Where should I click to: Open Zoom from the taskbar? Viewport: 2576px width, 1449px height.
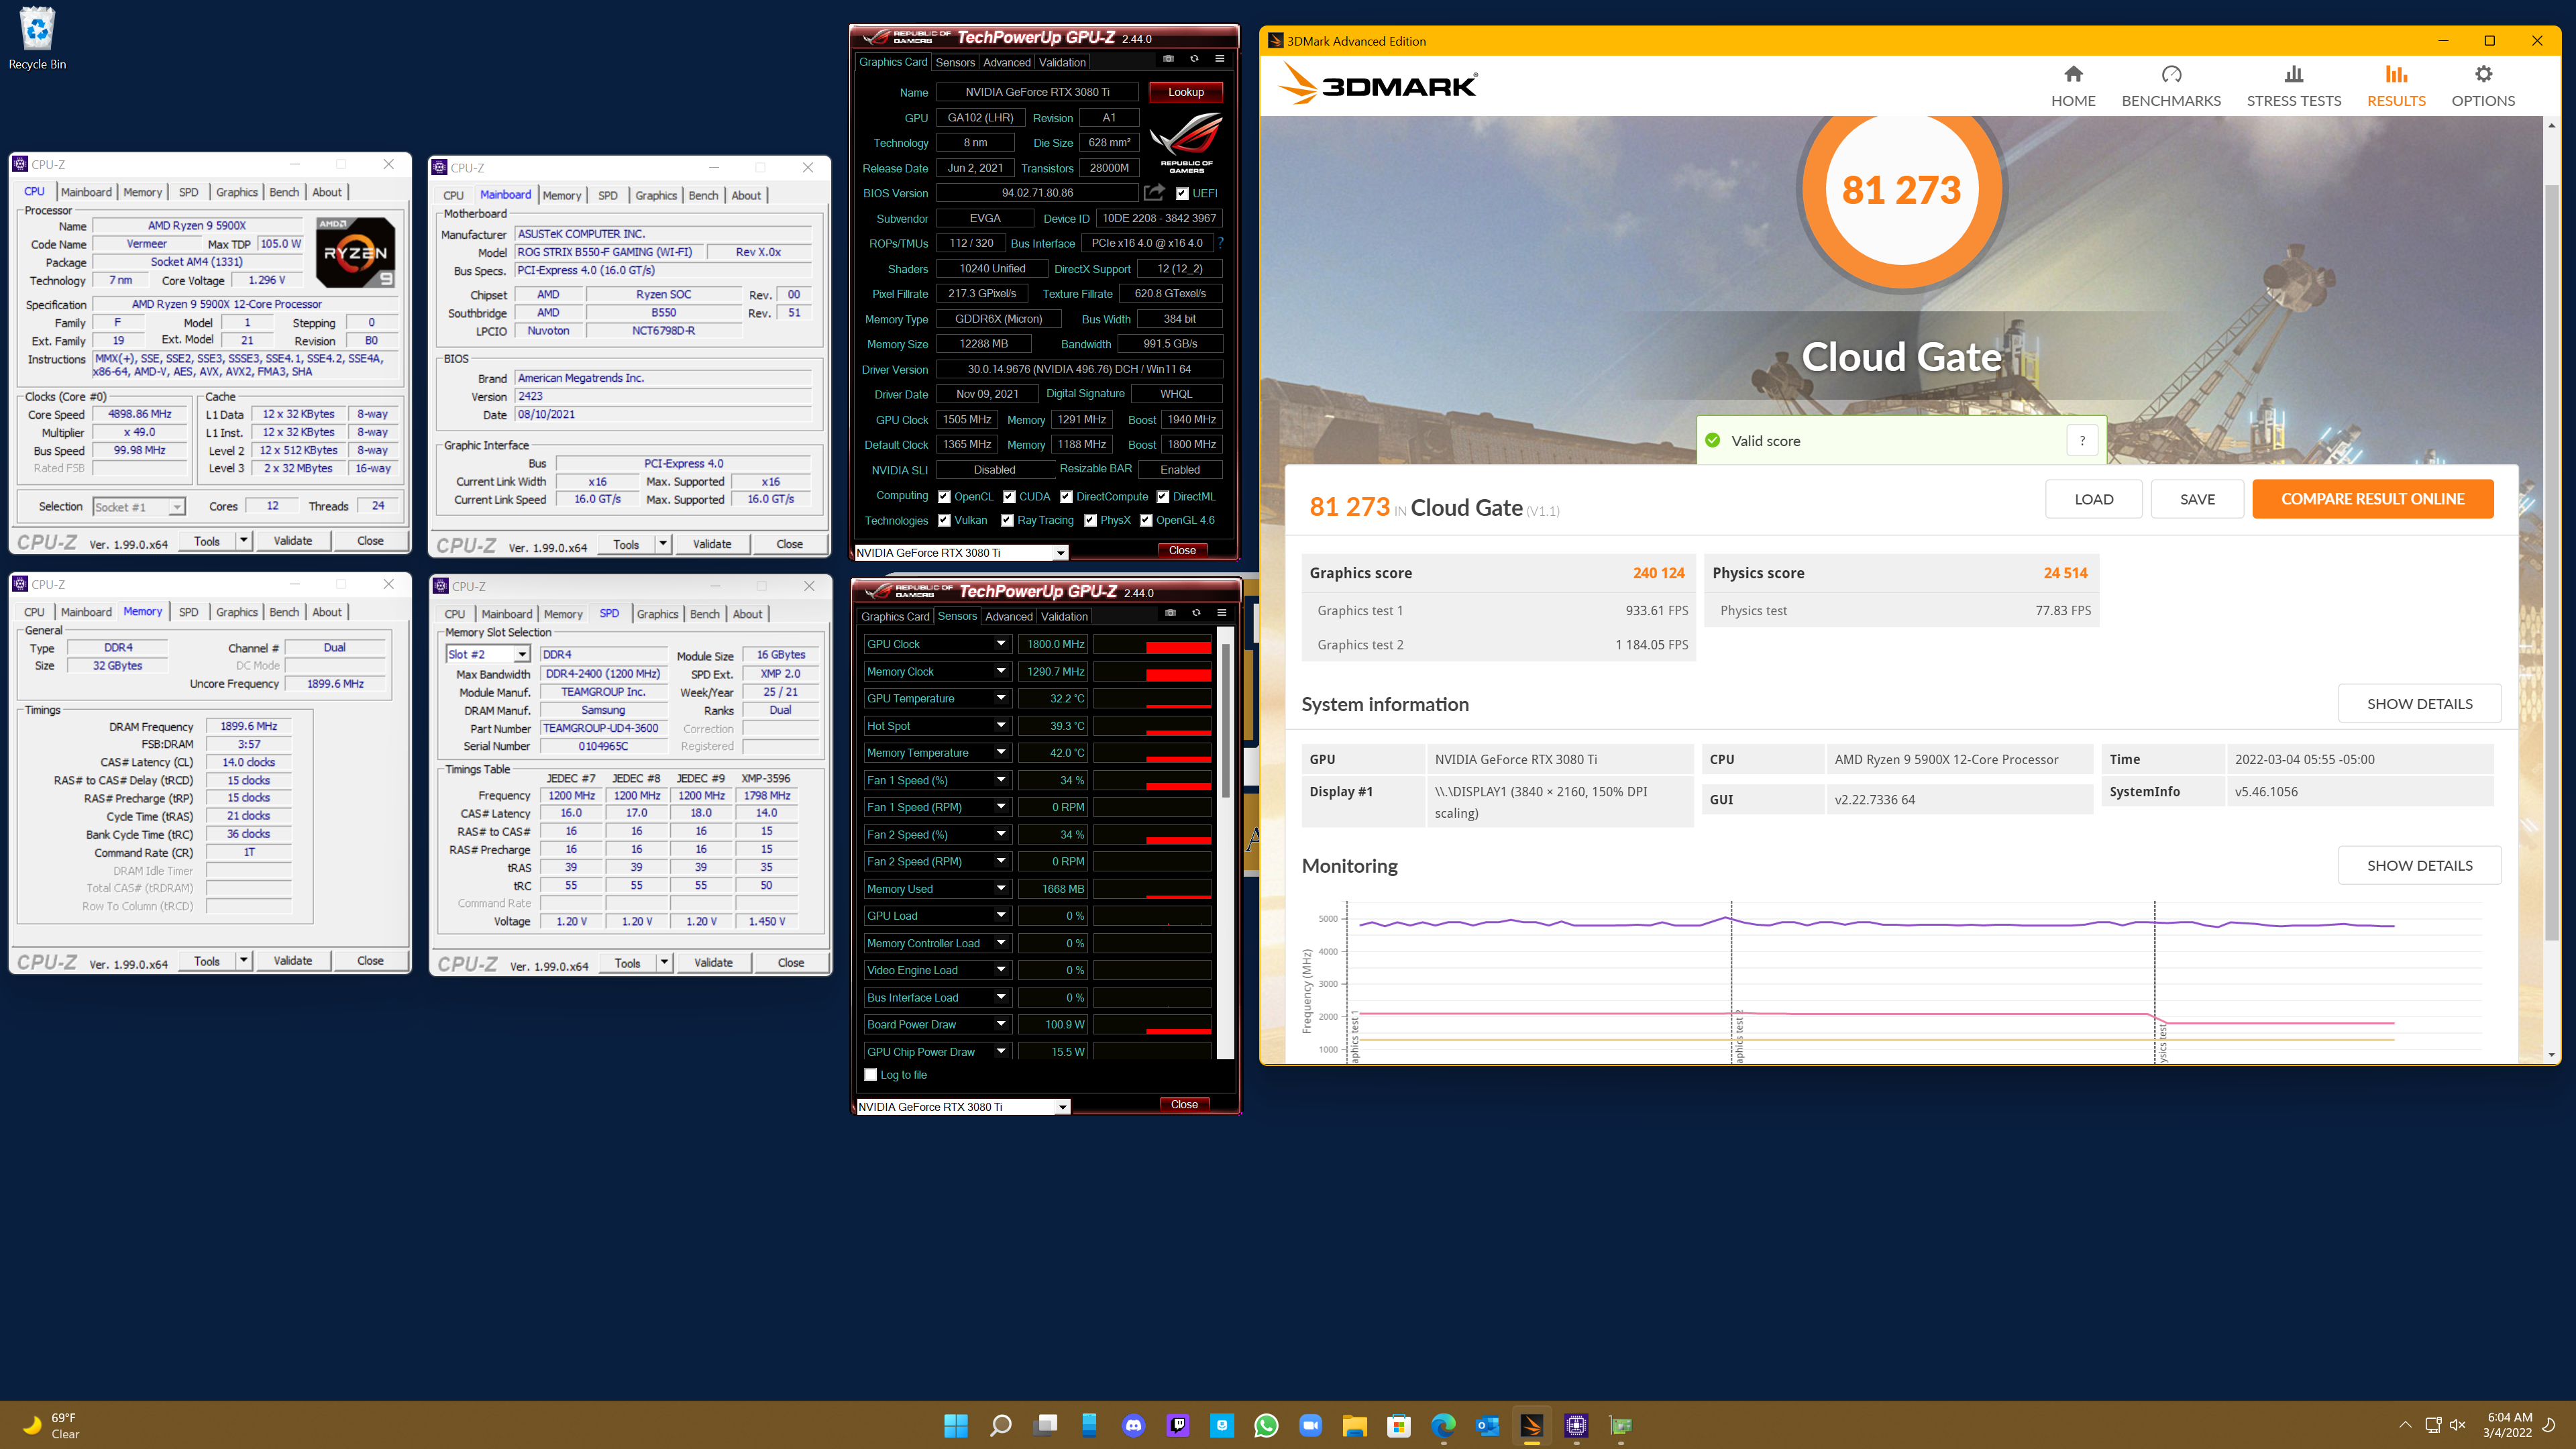click(1310, 1425)
